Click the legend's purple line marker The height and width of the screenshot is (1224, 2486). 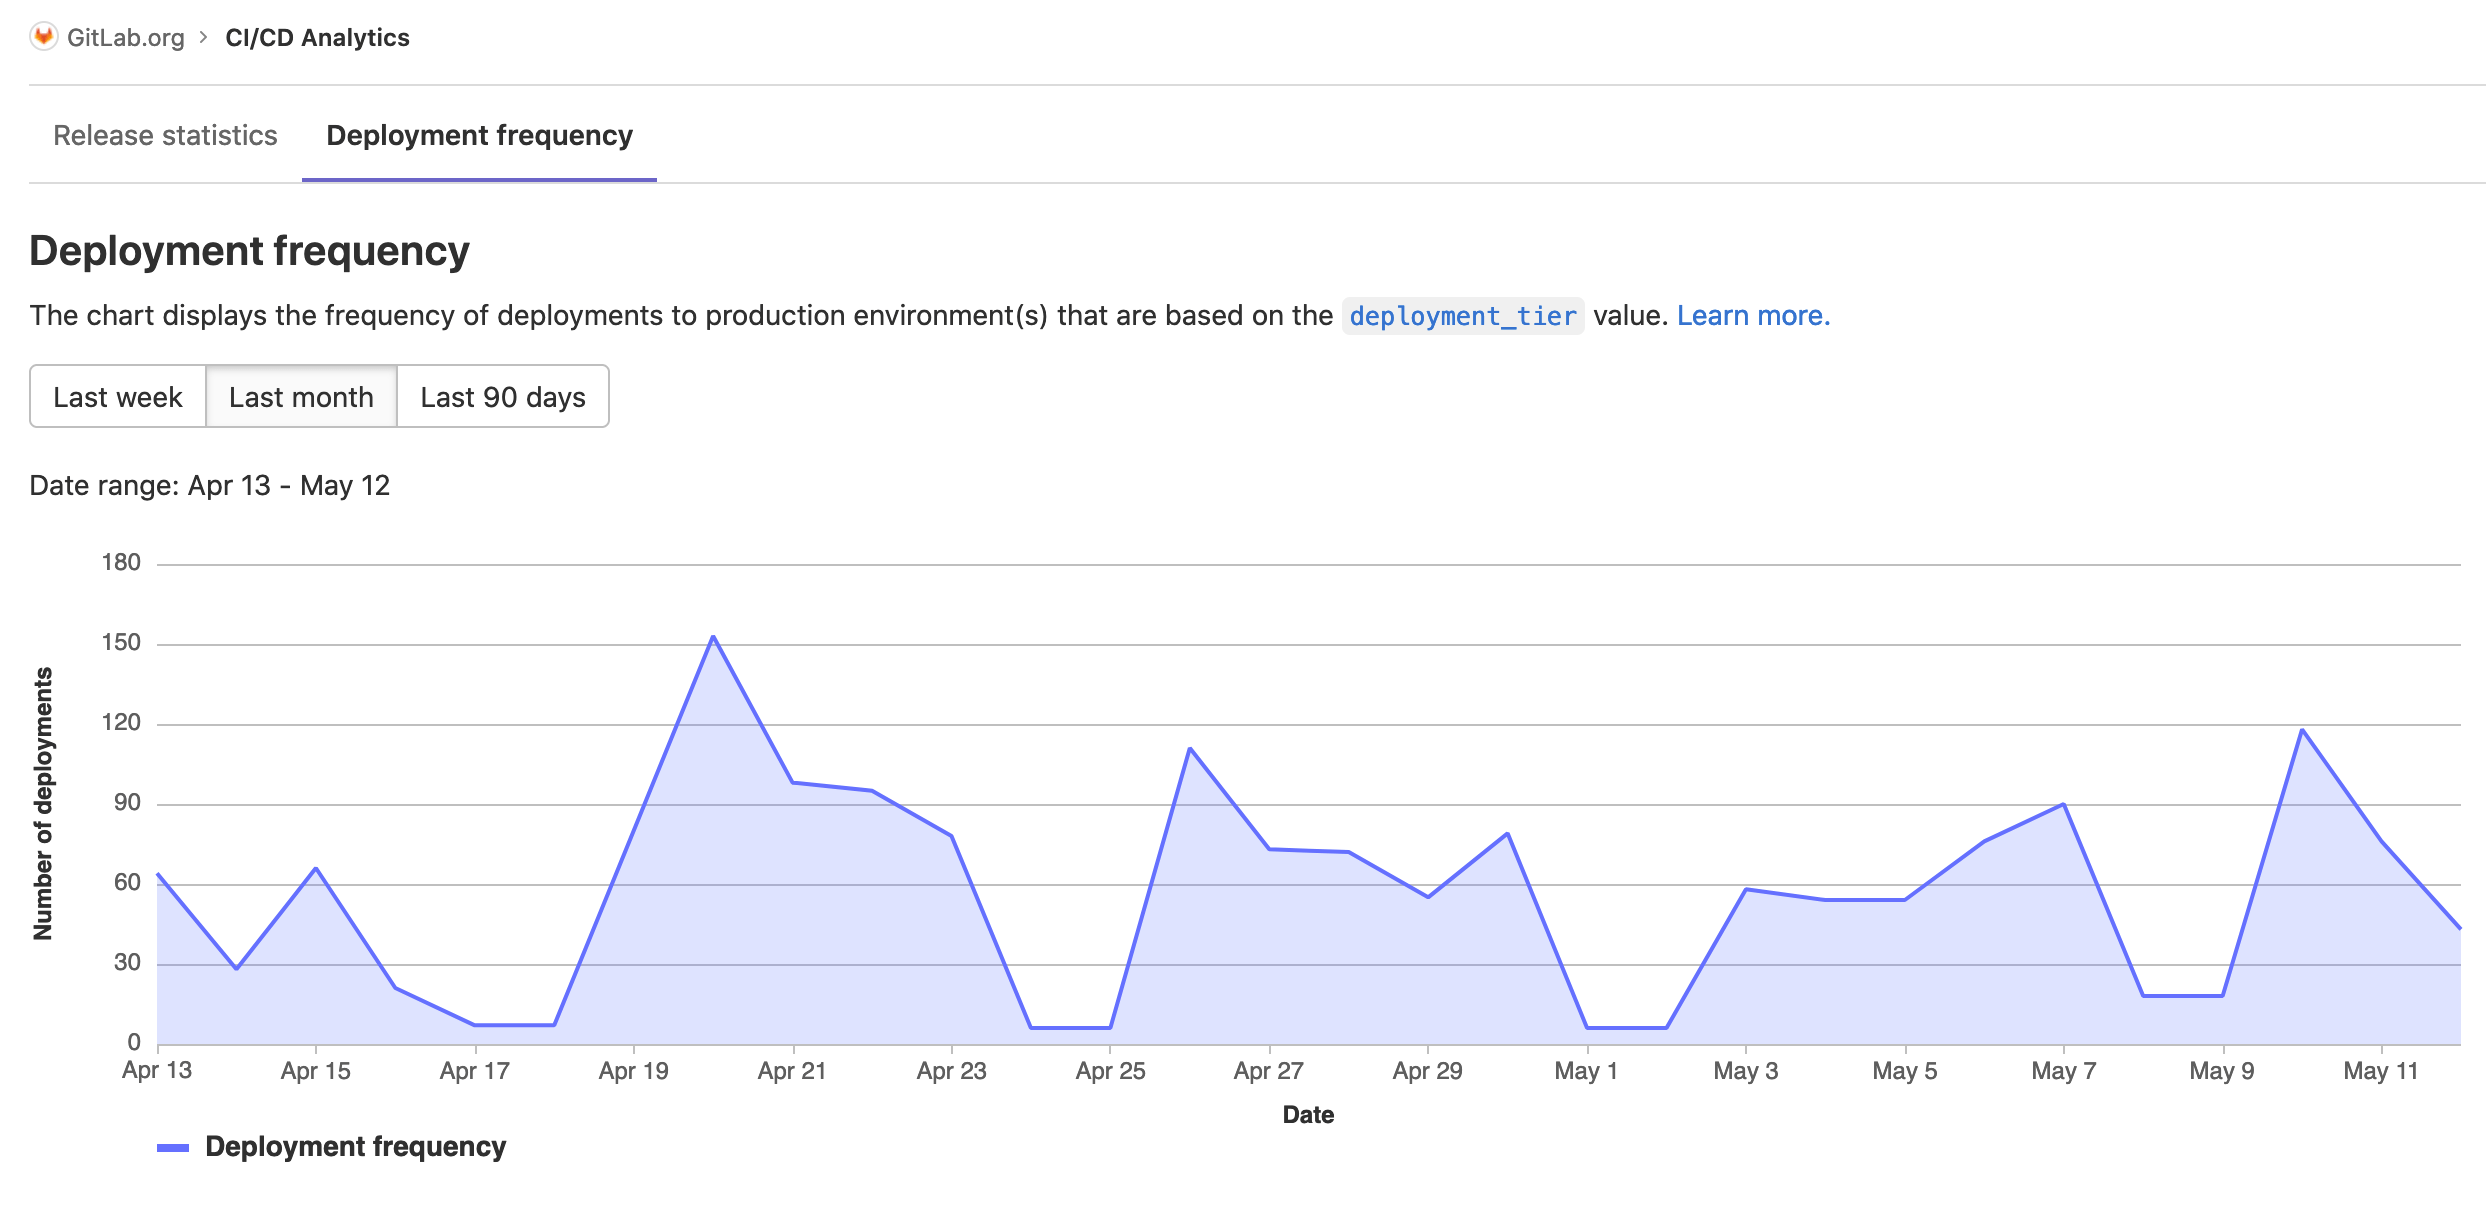pyautogui.click(x=172, y=1147)
